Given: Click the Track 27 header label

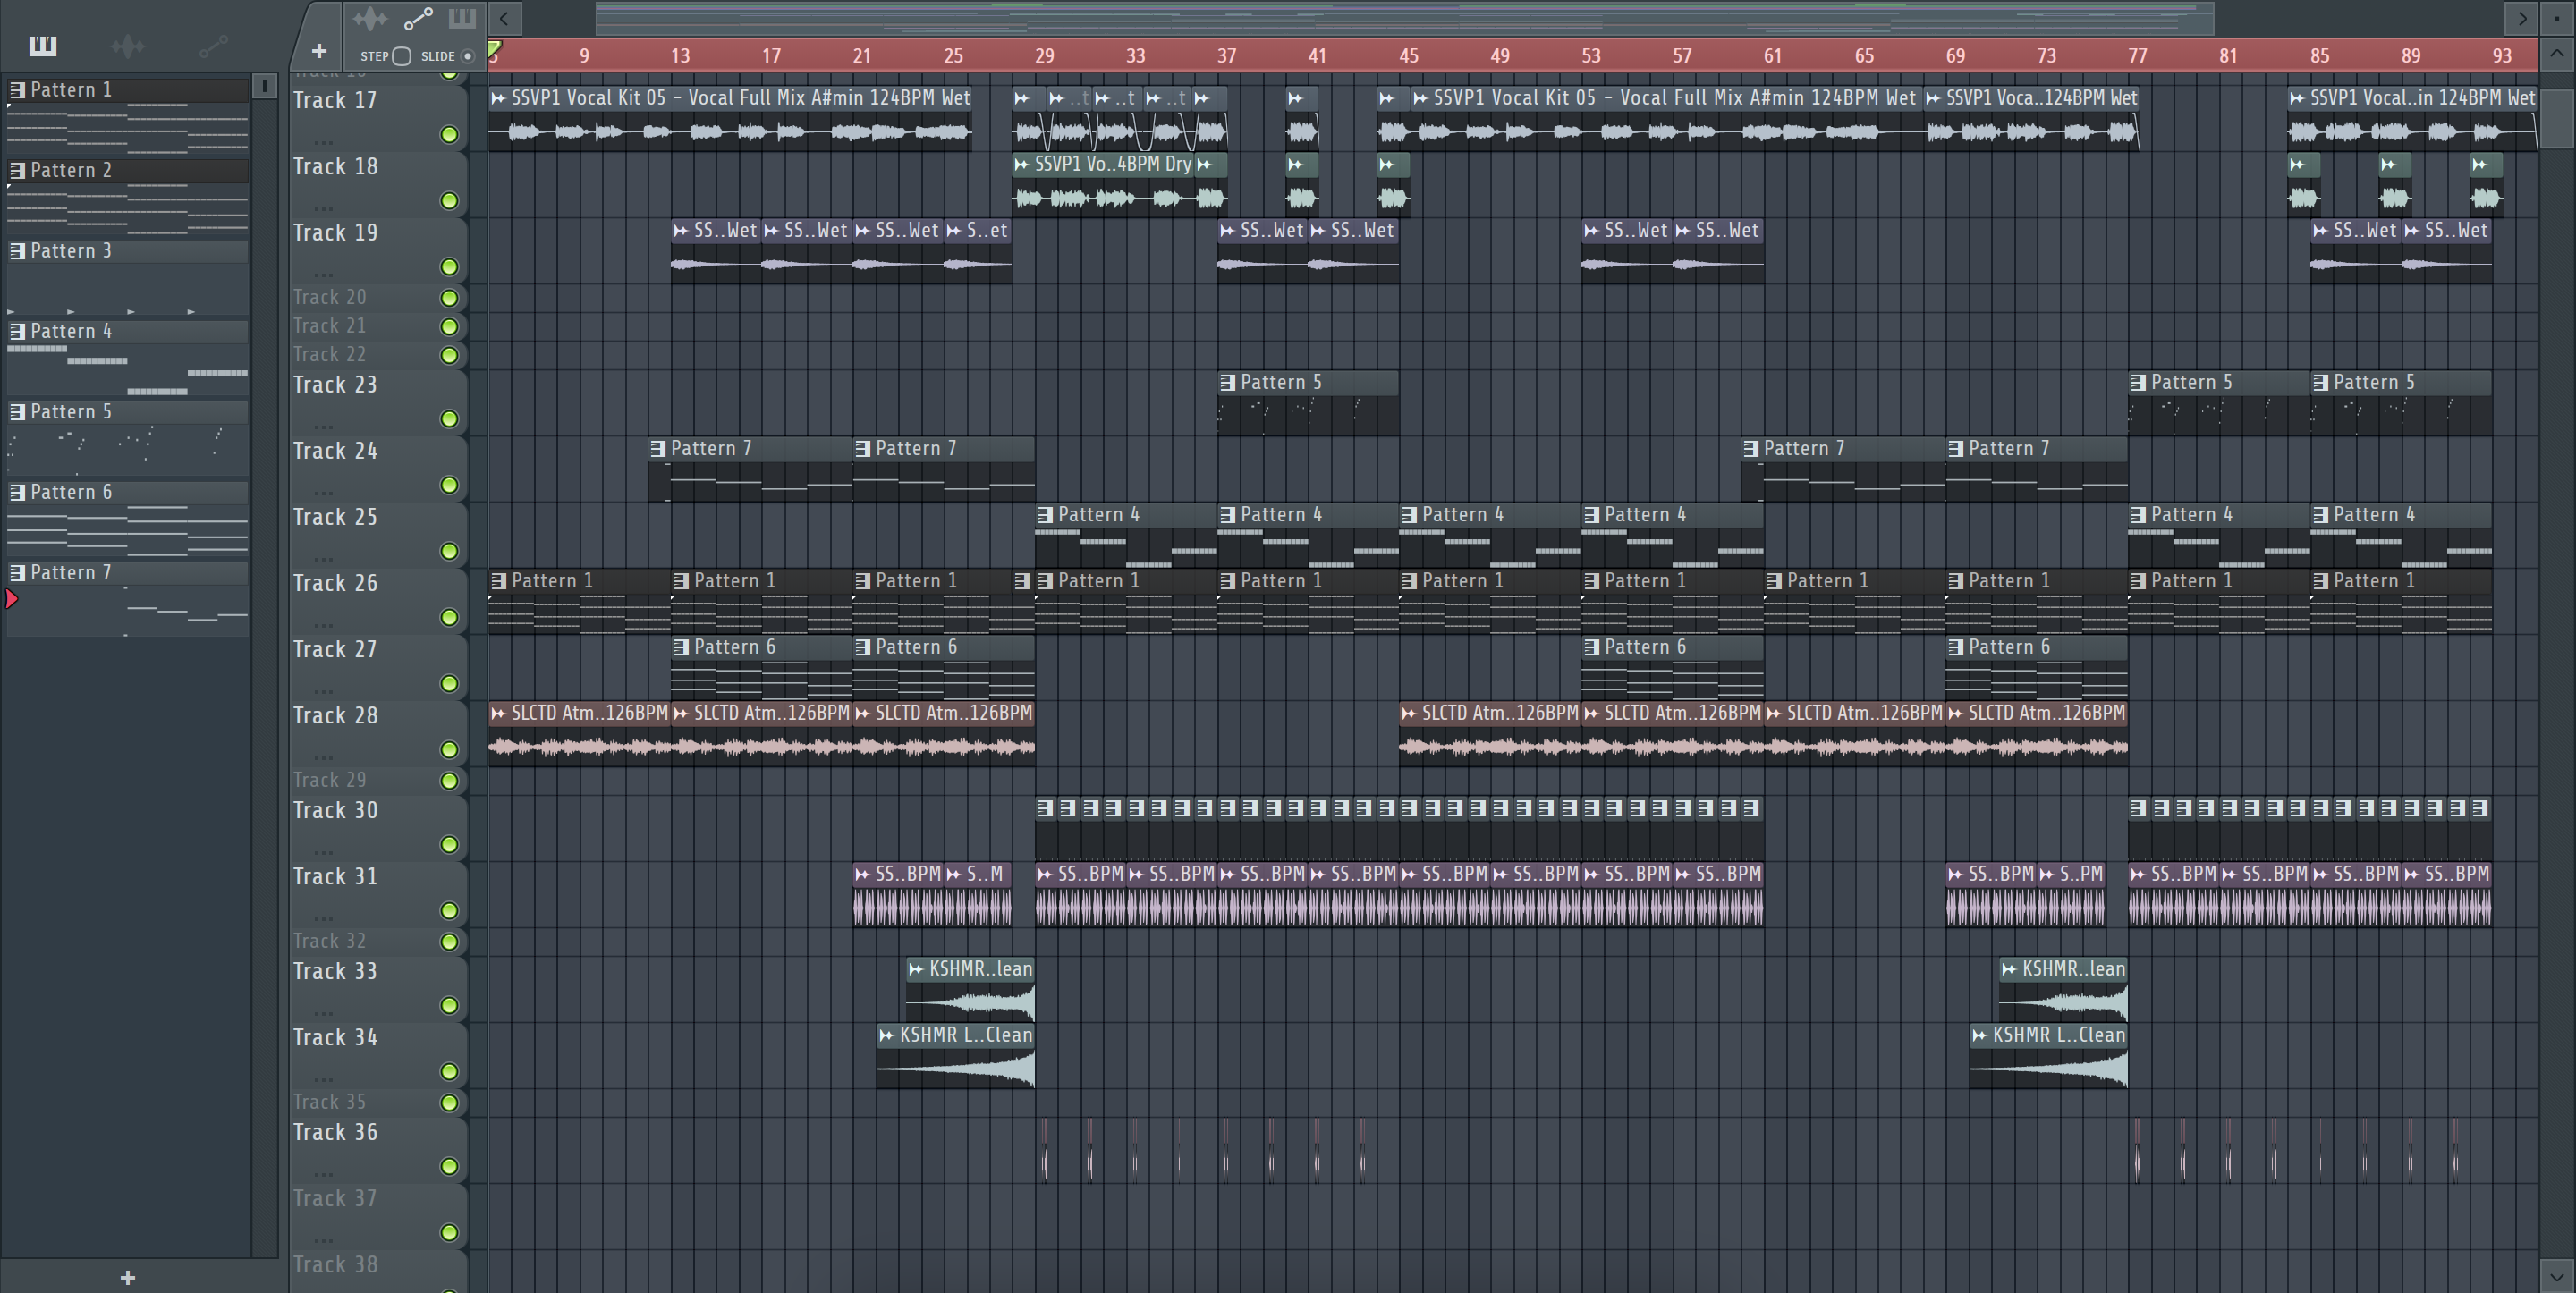Looking at the screenshot, I should (335, 649).
